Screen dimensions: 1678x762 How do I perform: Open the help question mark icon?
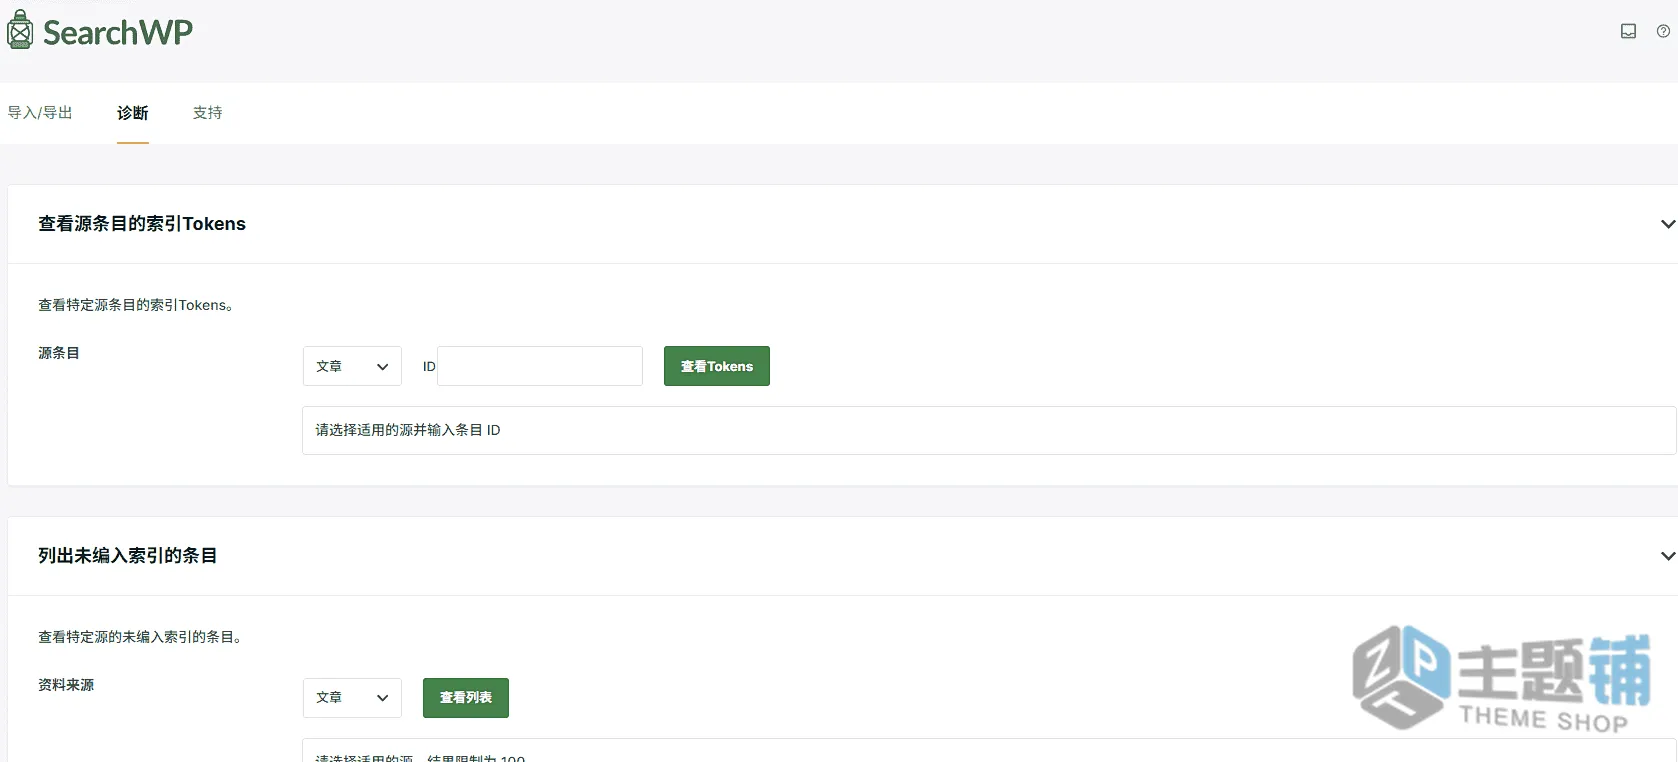tap(1663, 31)
